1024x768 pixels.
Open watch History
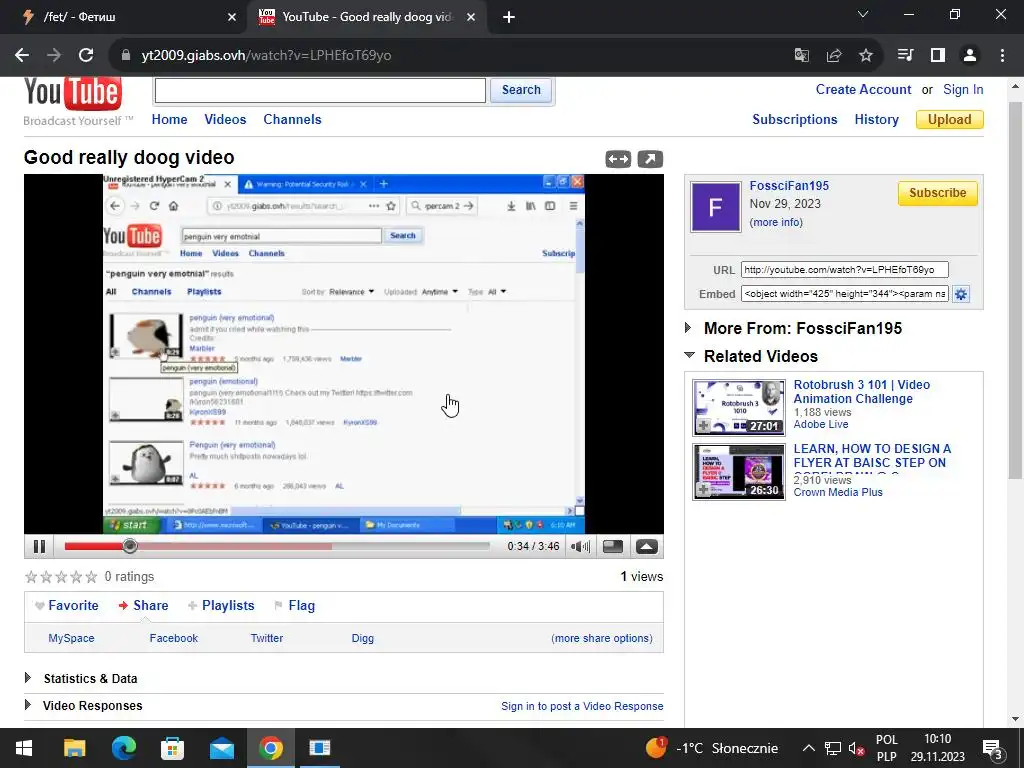coord(876,120)
